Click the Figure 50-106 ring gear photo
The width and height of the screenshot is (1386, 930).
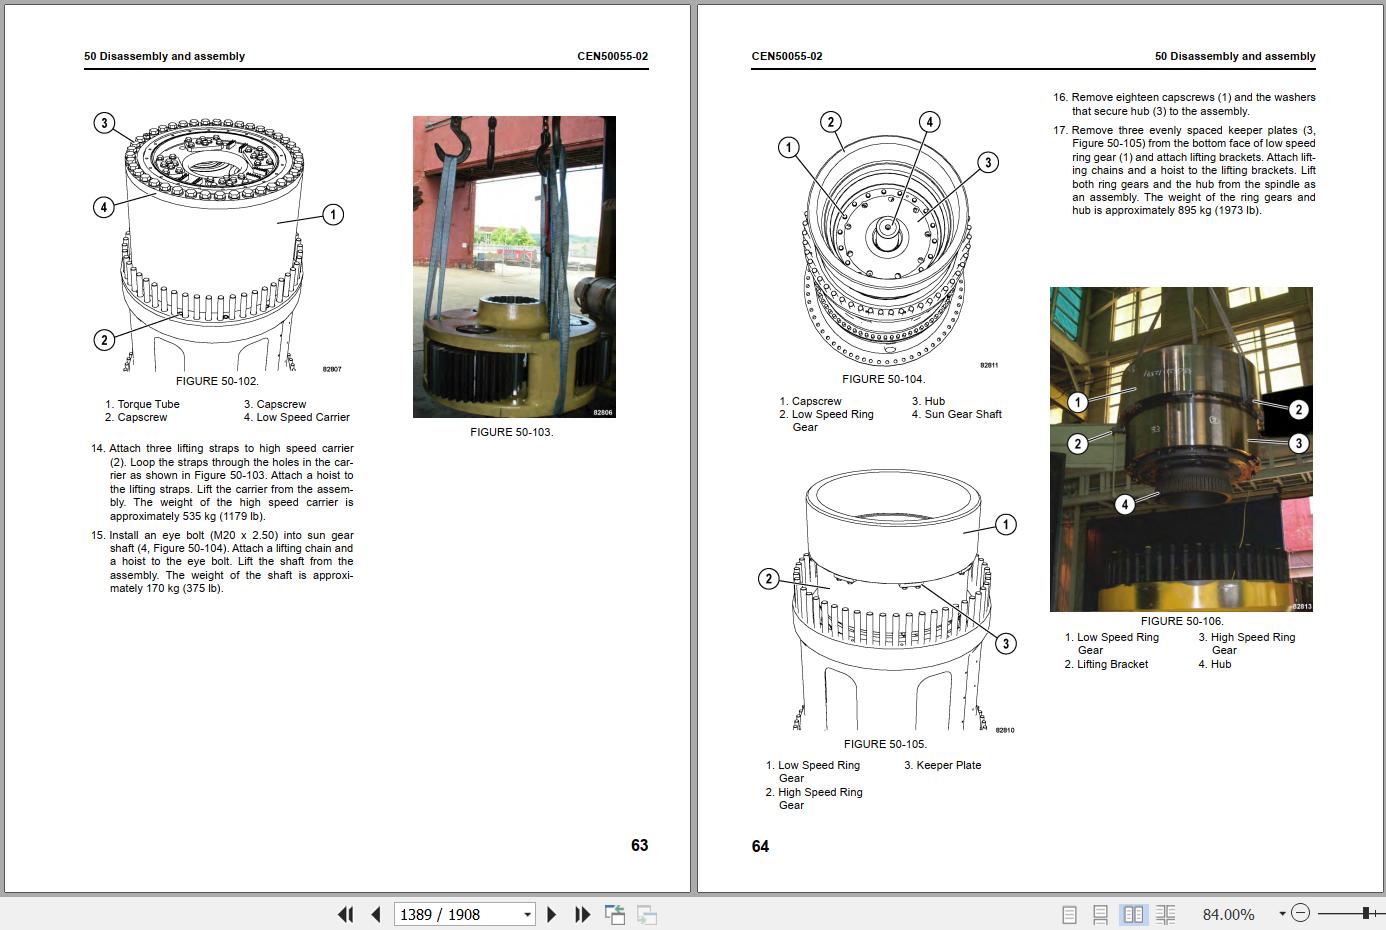pyautogui.click(x=1181, y=449)
